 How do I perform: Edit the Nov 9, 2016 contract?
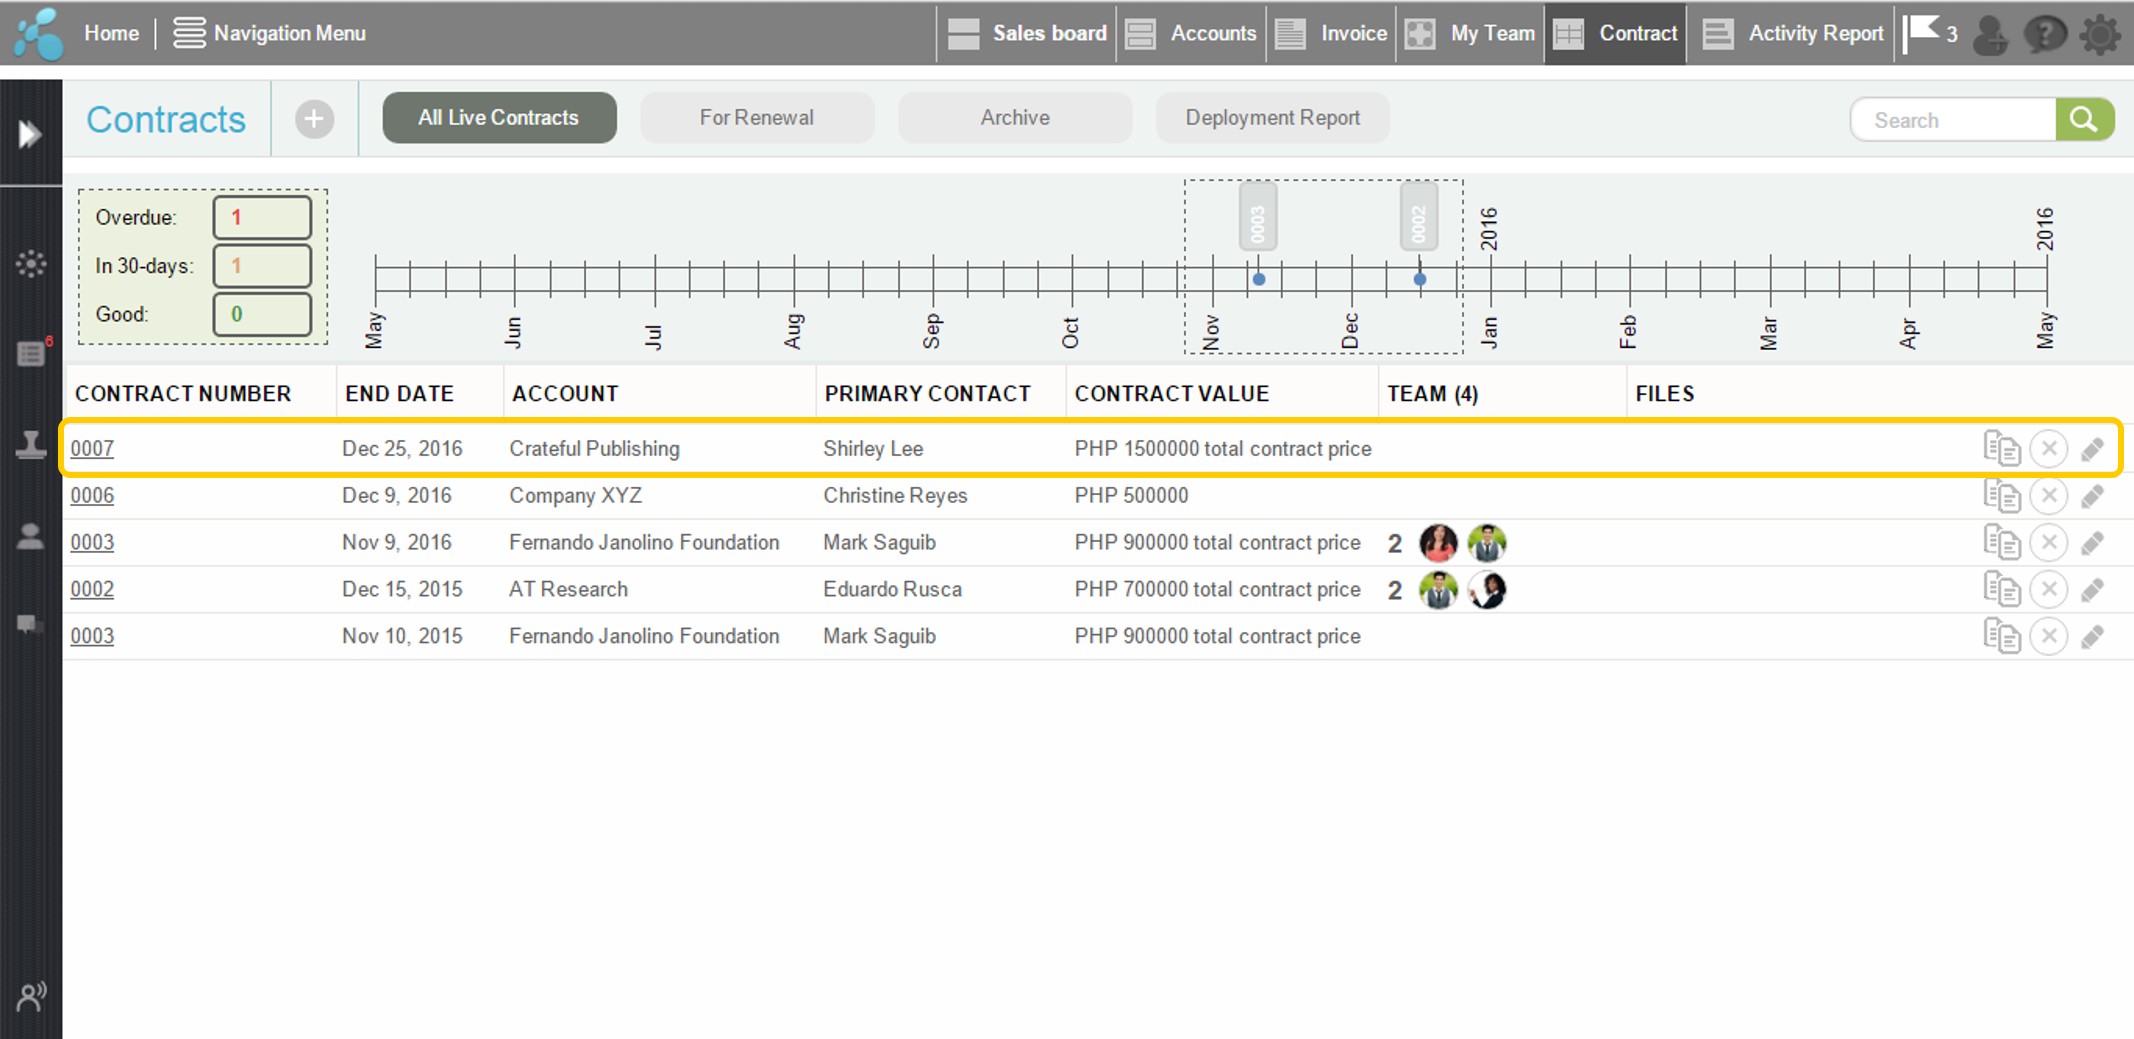click(2092, 543)
